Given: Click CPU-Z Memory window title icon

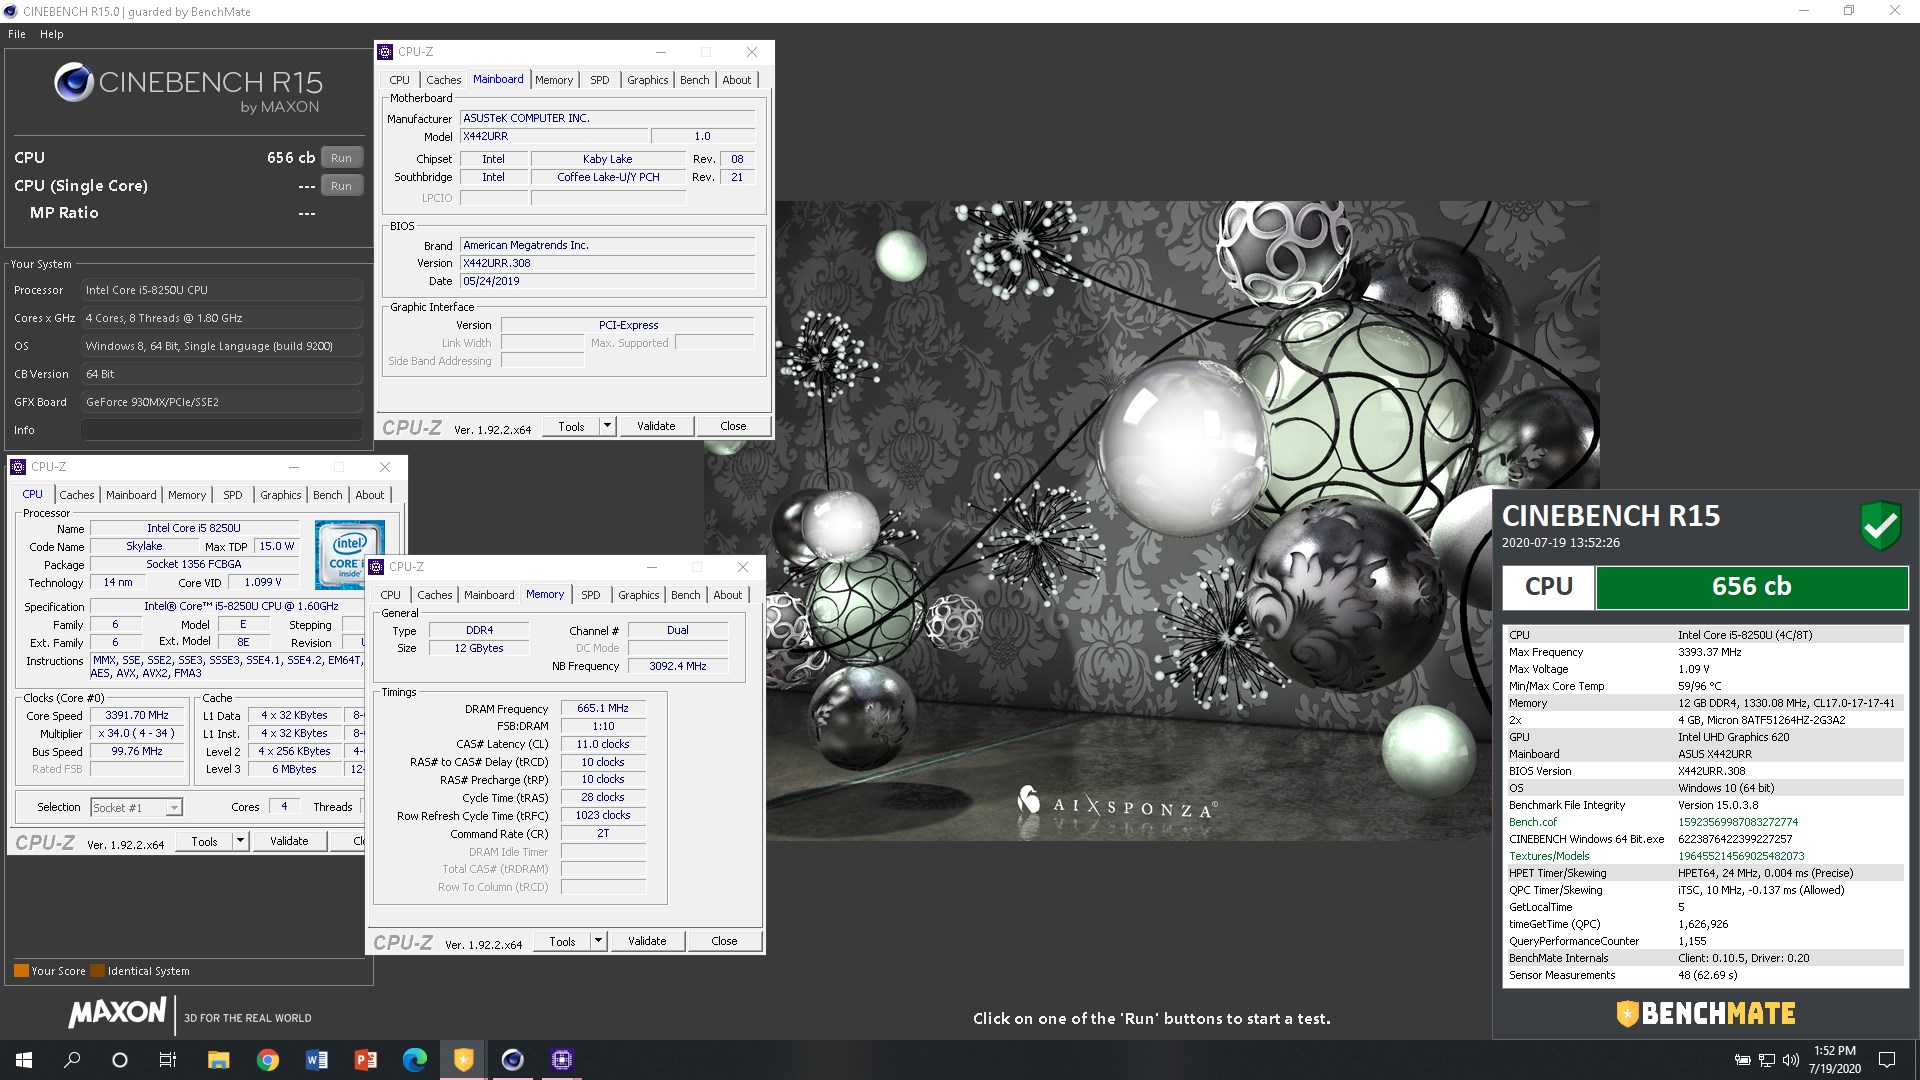Looking at the screenshot, I should point(377,567).
